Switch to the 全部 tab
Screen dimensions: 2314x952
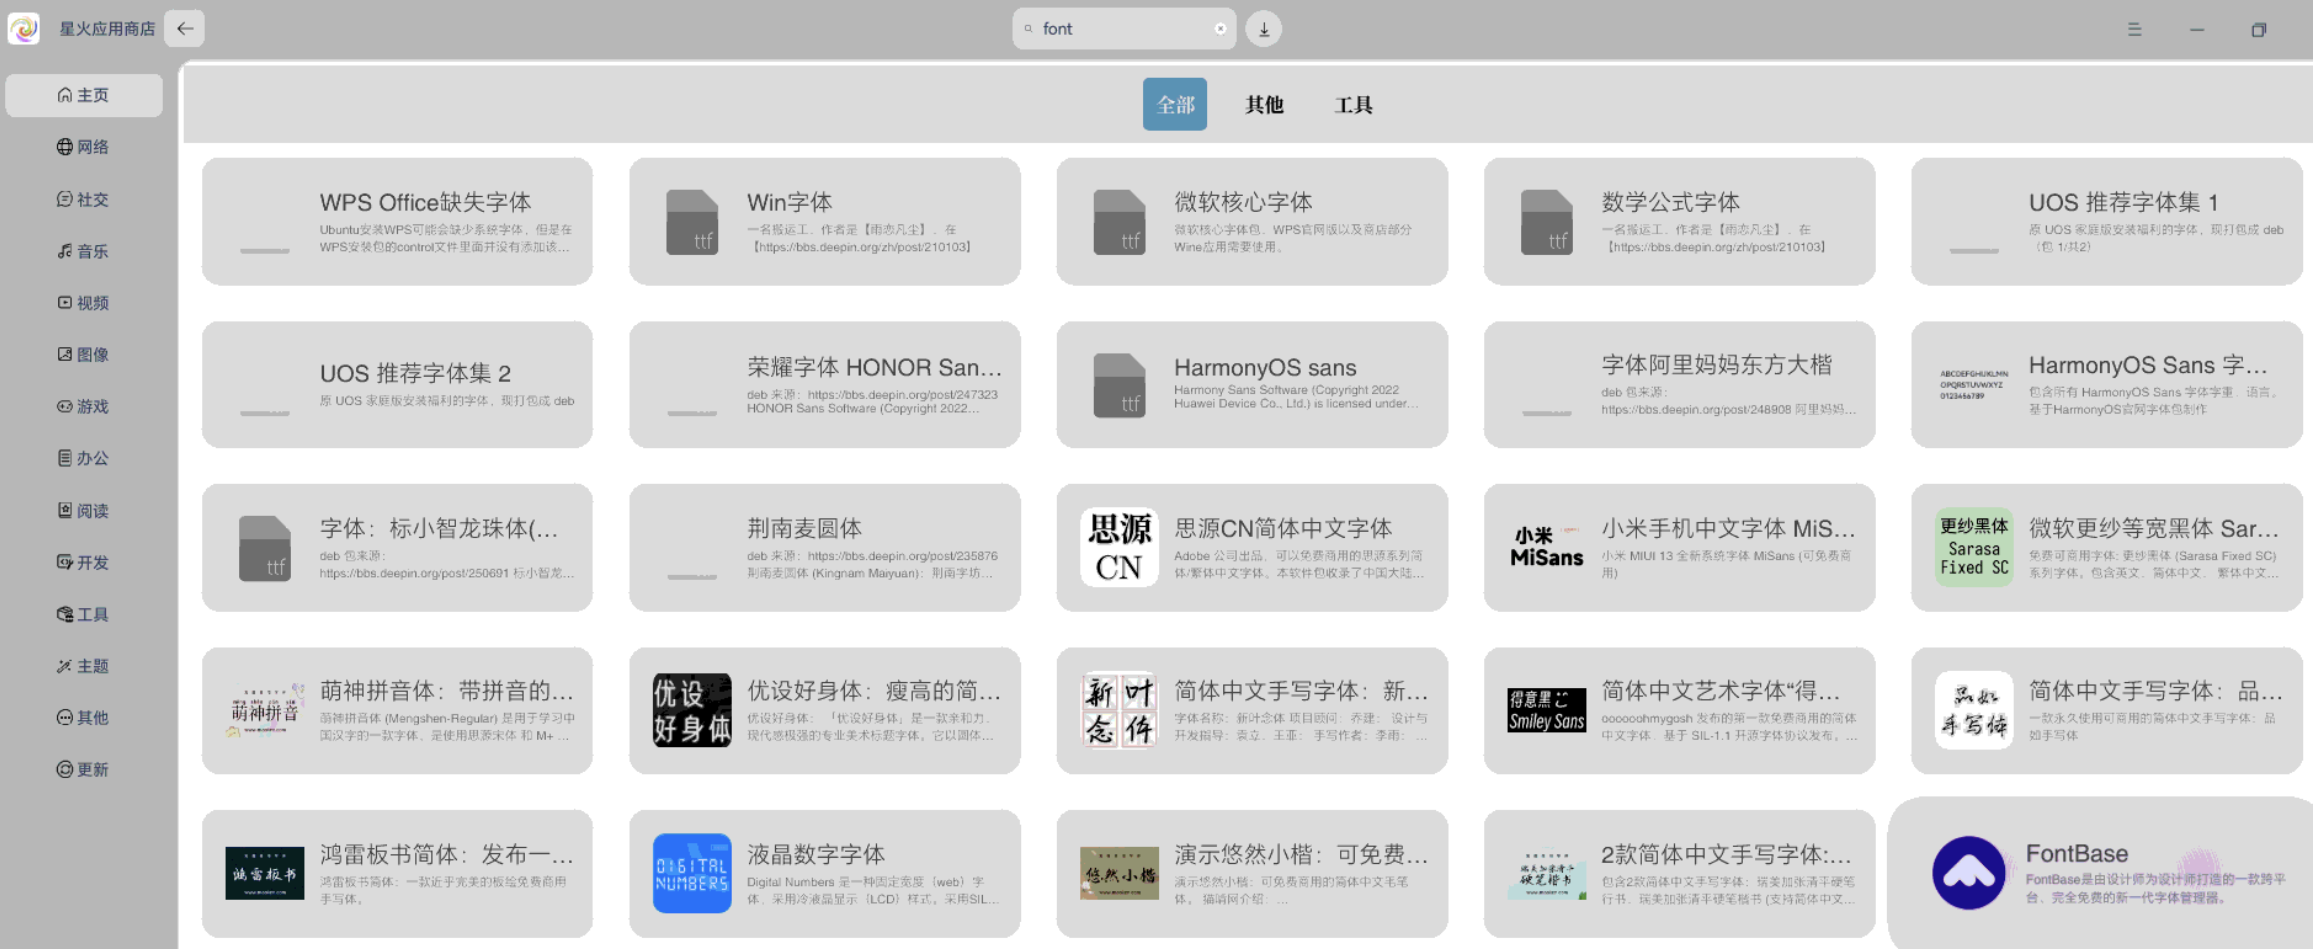[1175, 104]
